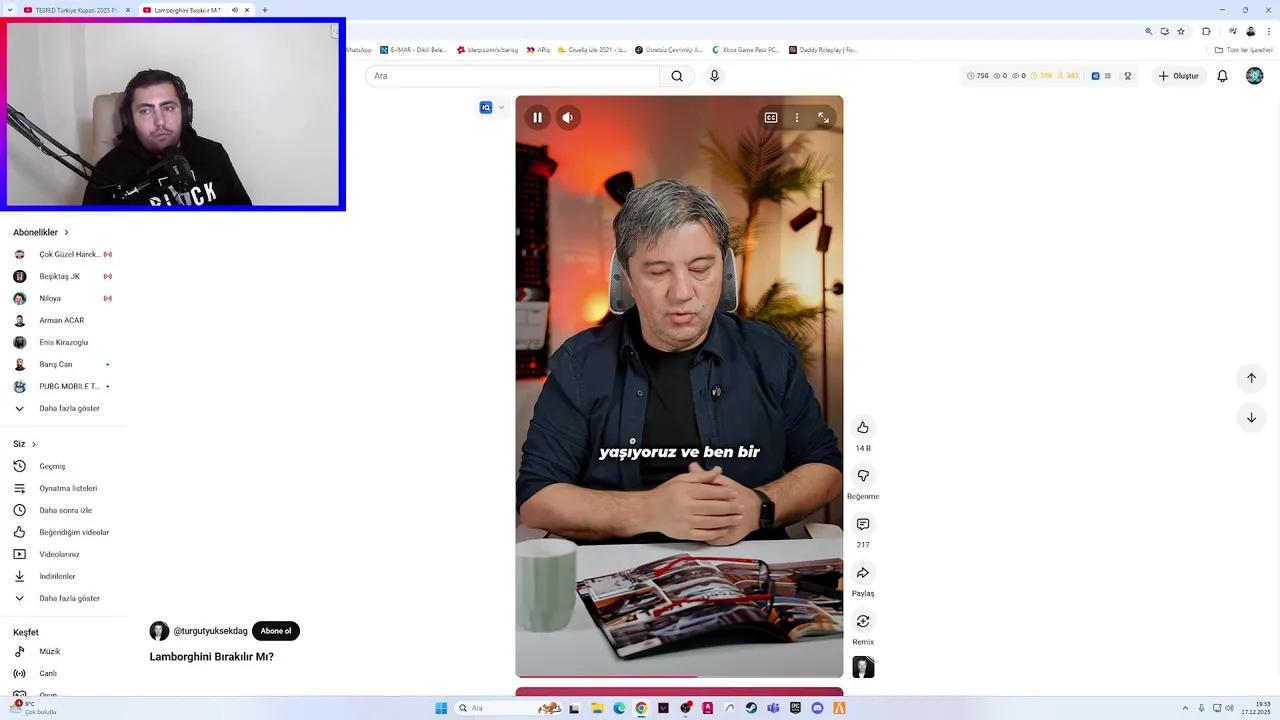1280x720 pixels.
Task: Open the player's three-dot more options
Action: tap(796, 117)
